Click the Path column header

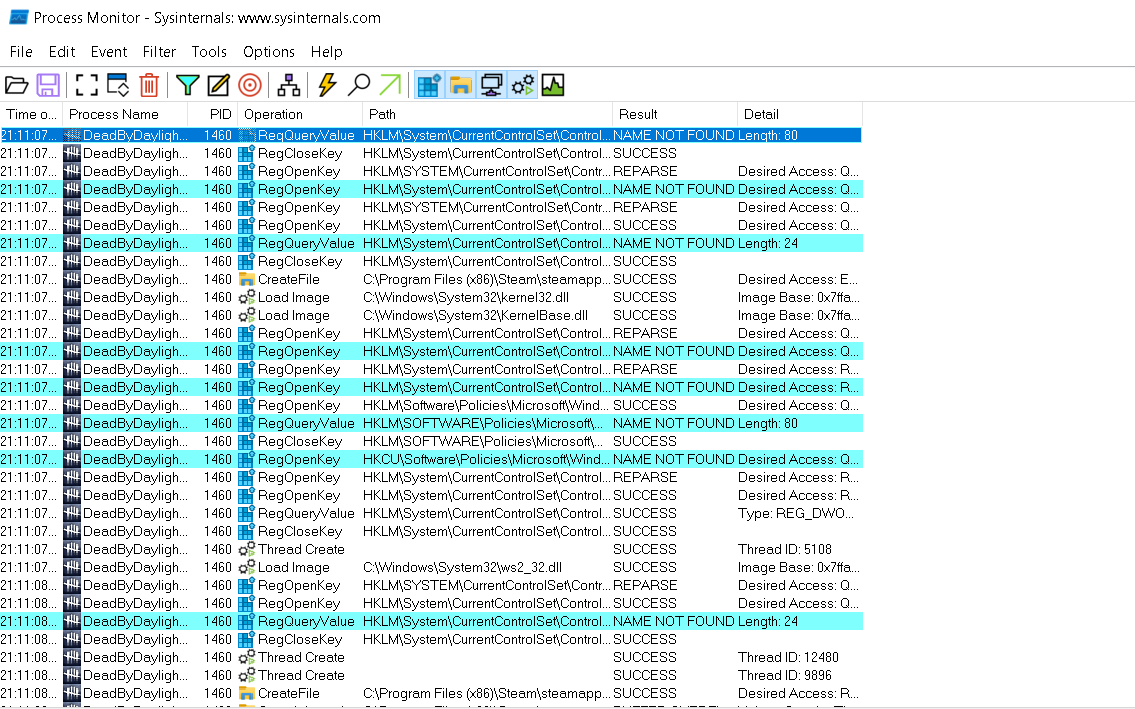pos(487,114)
